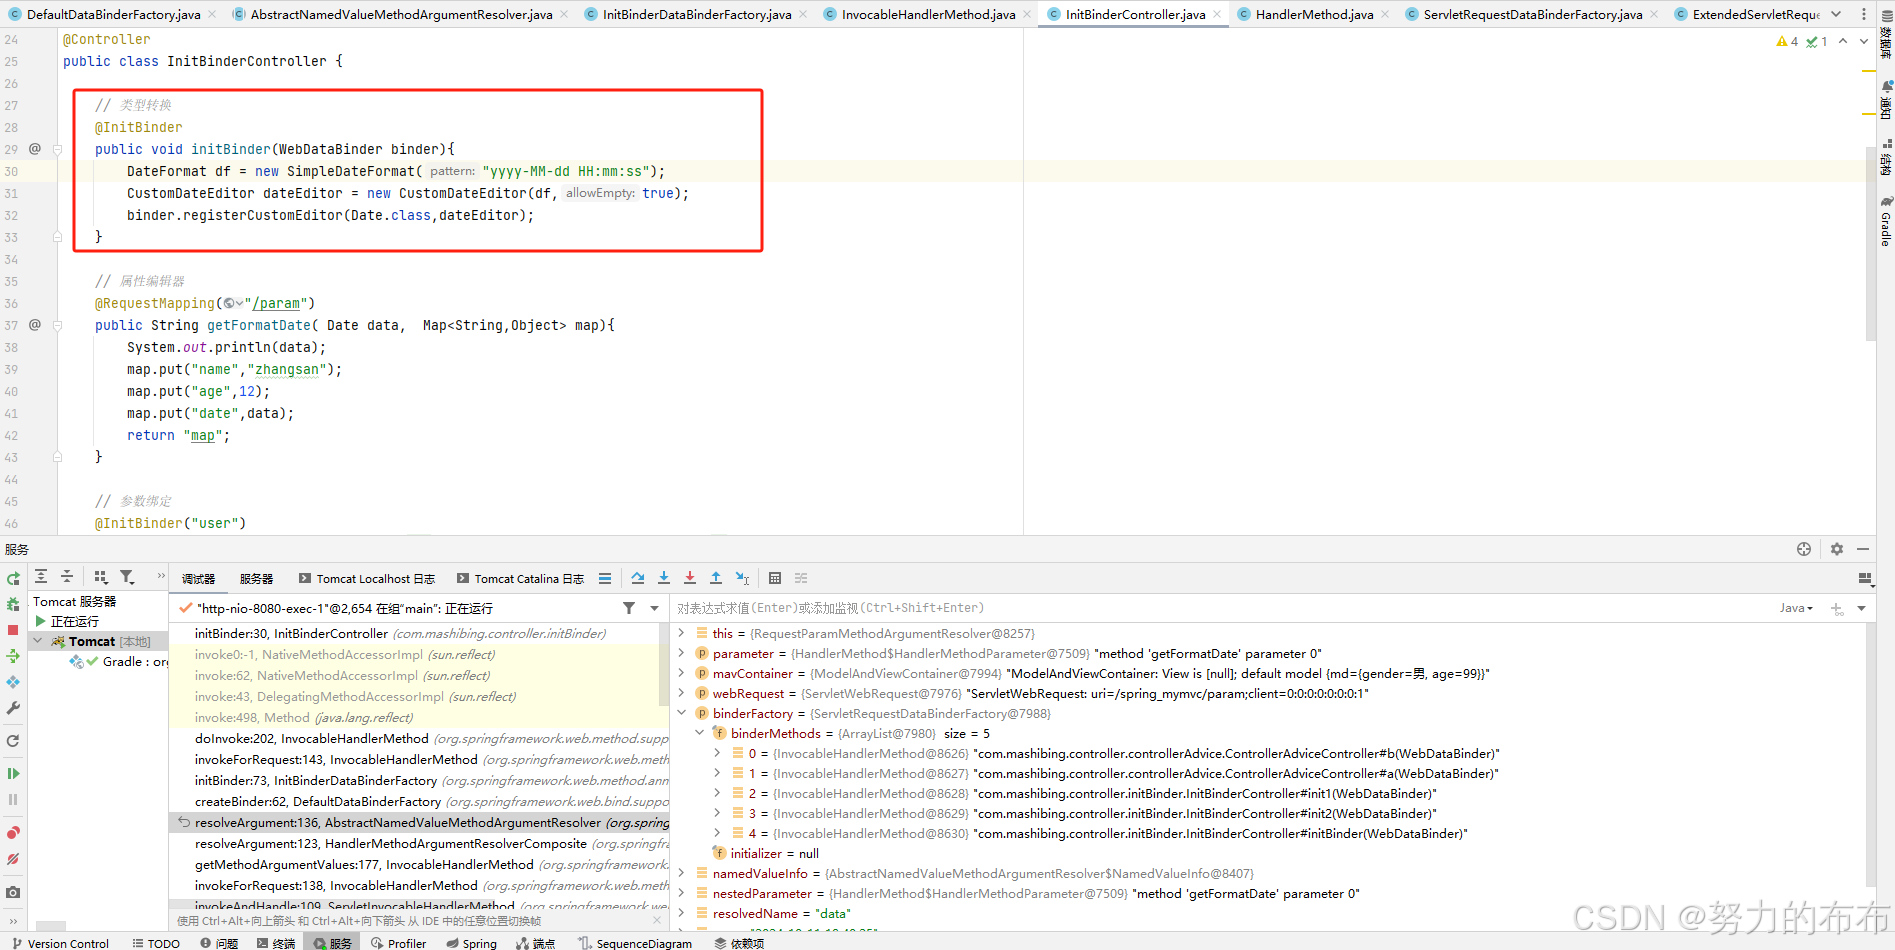The width and height of the screenshot is (1895, 950).
Task: Switch to the 服务器 tab
Action: pos(256,579)
